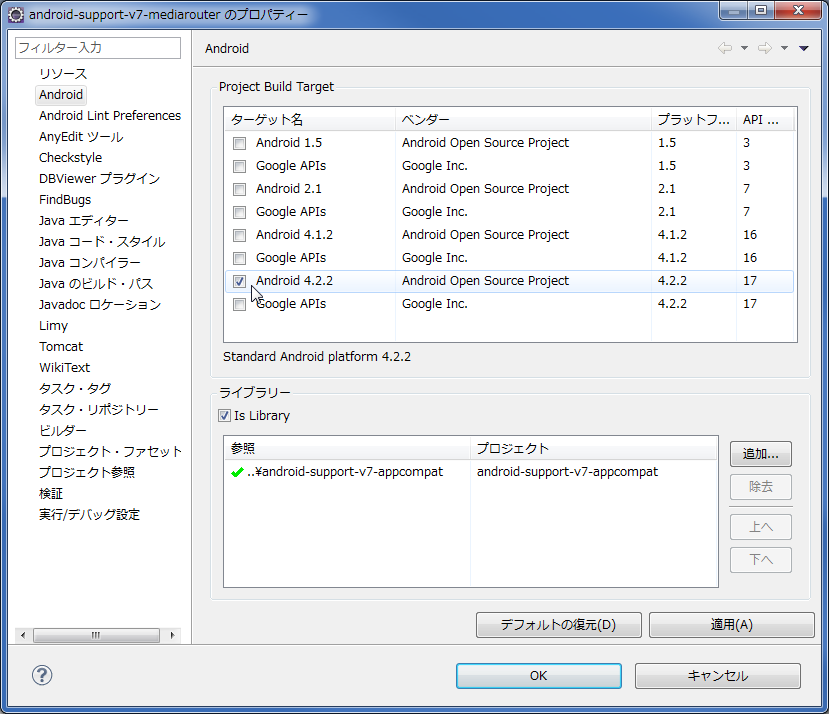The height and width of the screenshot is (714, 829).
Task: Select Android Lint Preferences page
Action: [x=110, y=115]
